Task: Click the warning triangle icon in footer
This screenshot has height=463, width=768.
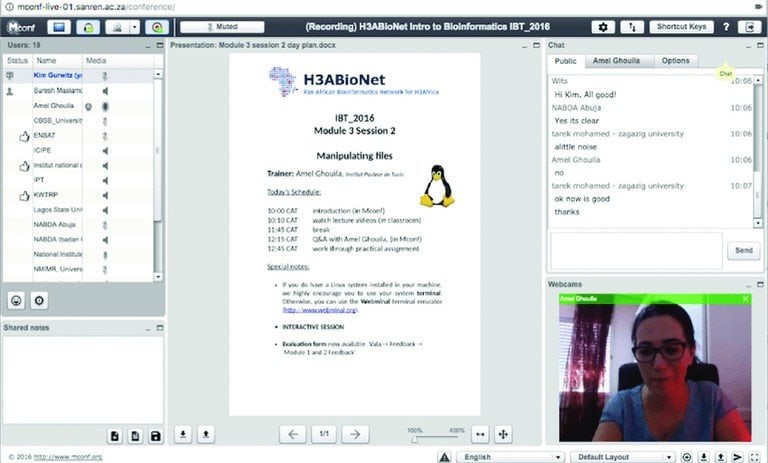Action: [444, 457]
